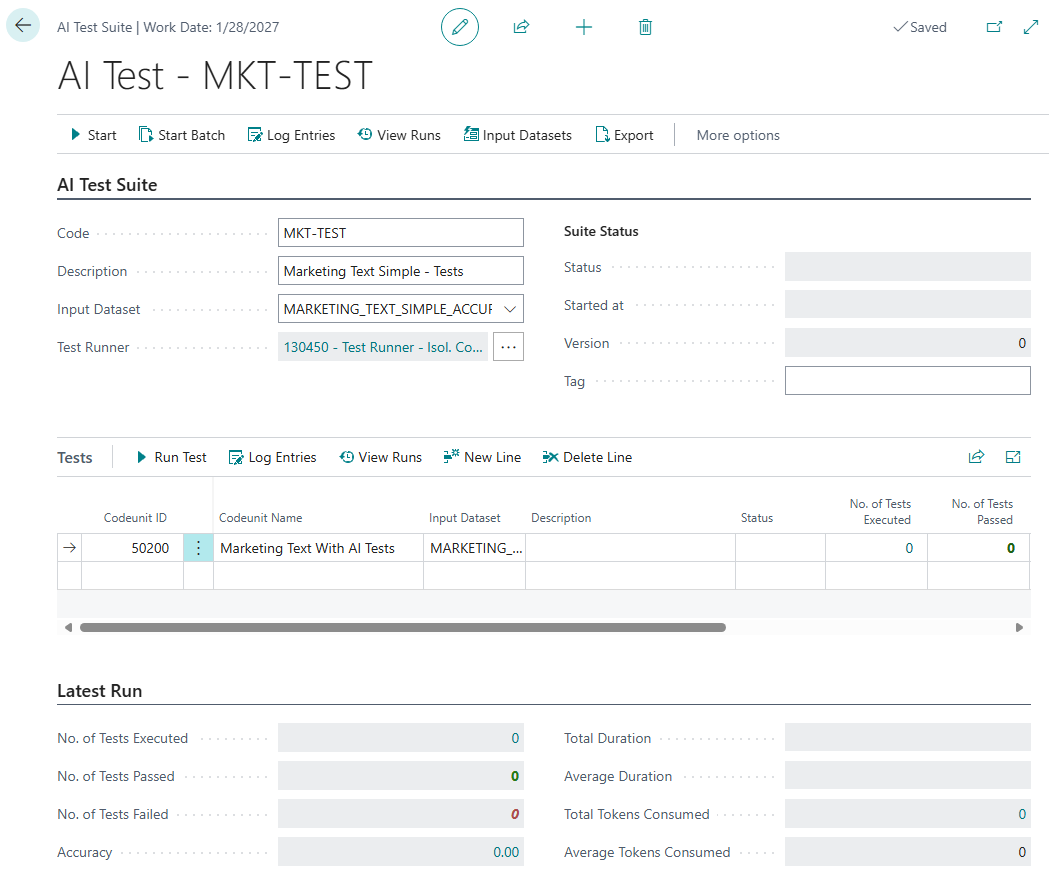Open Test Runner lookup via ellipsis button
The height and width of the screenshot is (885, 1062).
508,346
